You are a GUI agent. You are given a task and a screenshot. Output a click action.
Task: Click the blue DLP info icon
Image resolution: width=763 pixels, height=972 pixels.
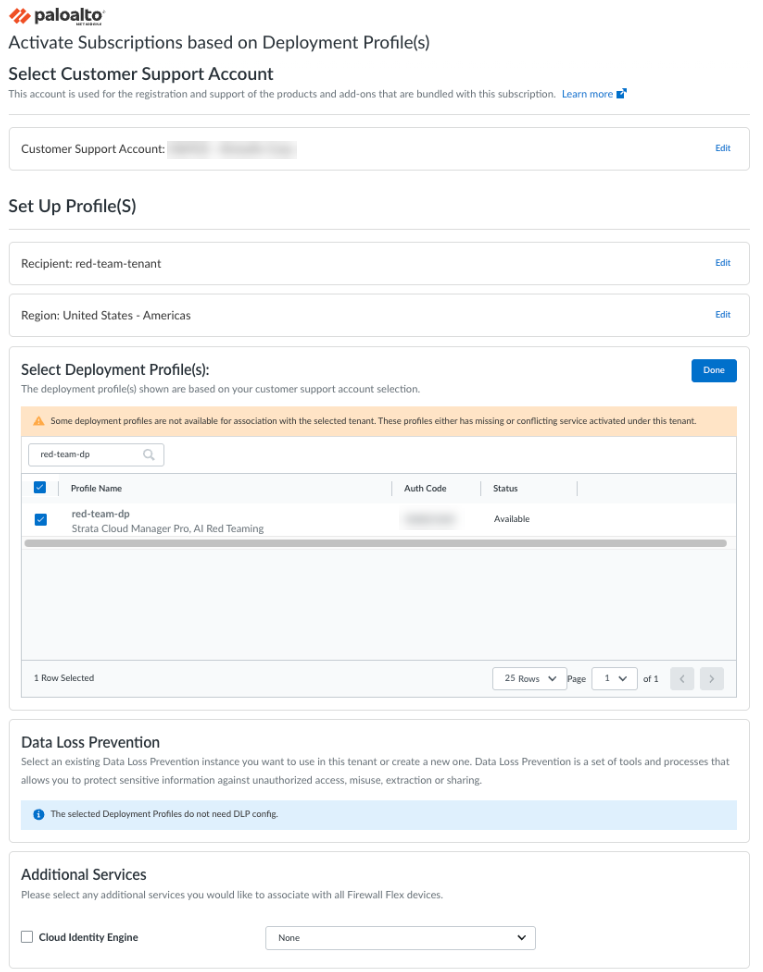click(39, 815)
